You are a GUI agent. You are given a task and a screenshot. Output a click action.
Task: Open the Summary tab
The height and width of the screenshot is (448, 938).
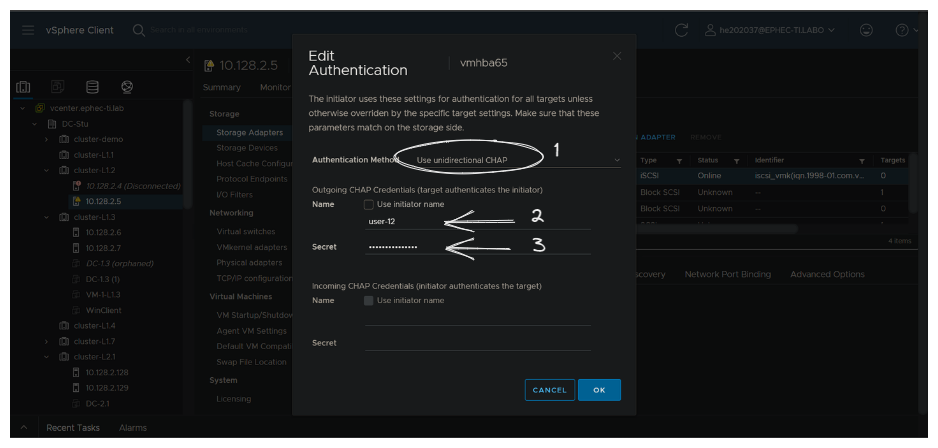[221, 87]
